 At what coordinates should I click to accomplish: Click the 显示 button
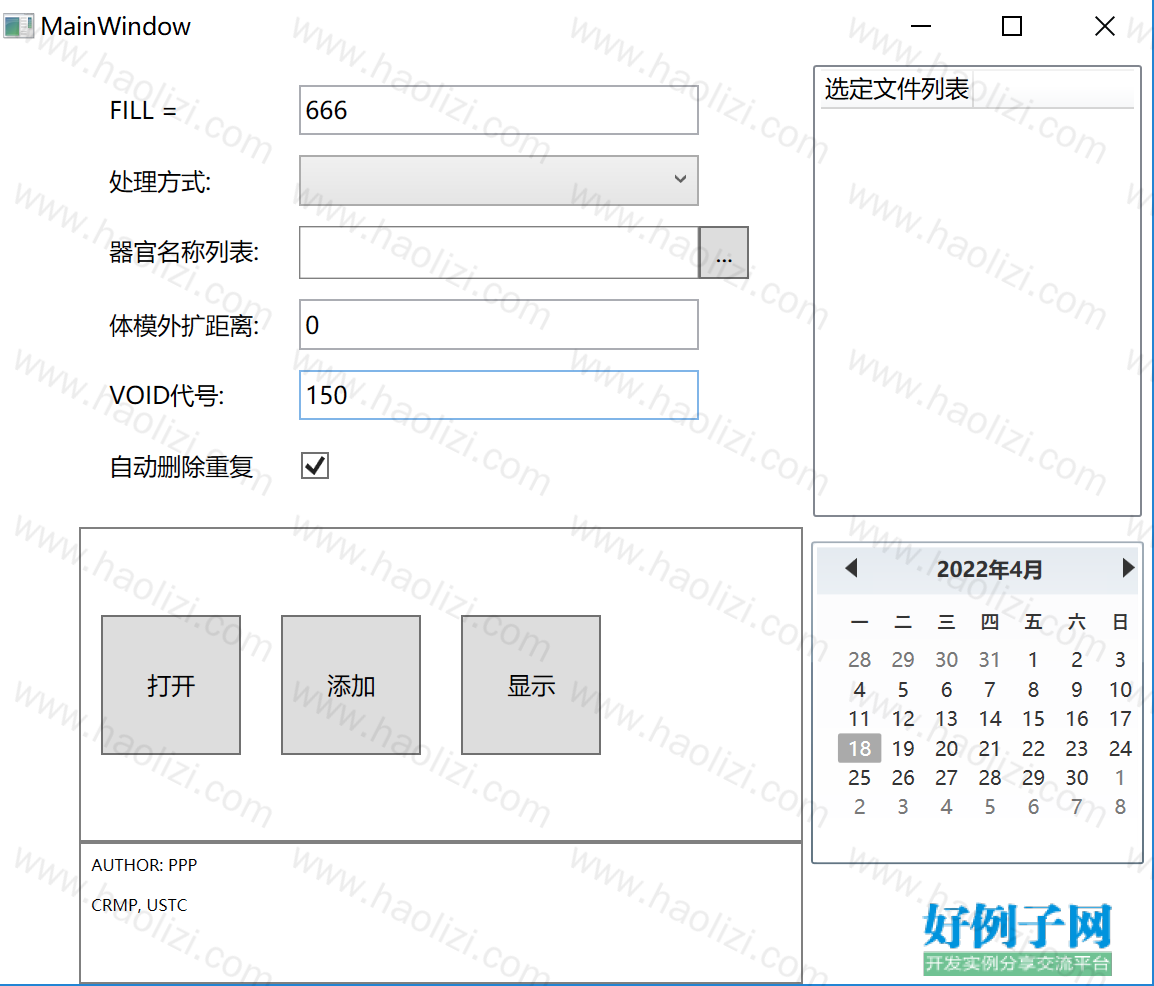coord(531,685)
